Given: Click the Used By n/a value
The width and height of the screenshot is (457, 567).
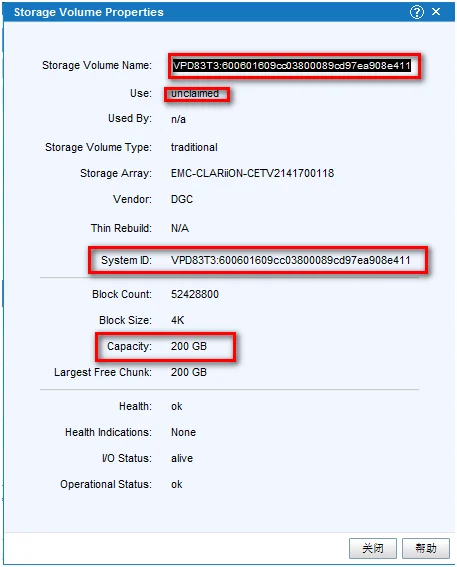Looking at the screenshot, I should [x=178, y=119].
